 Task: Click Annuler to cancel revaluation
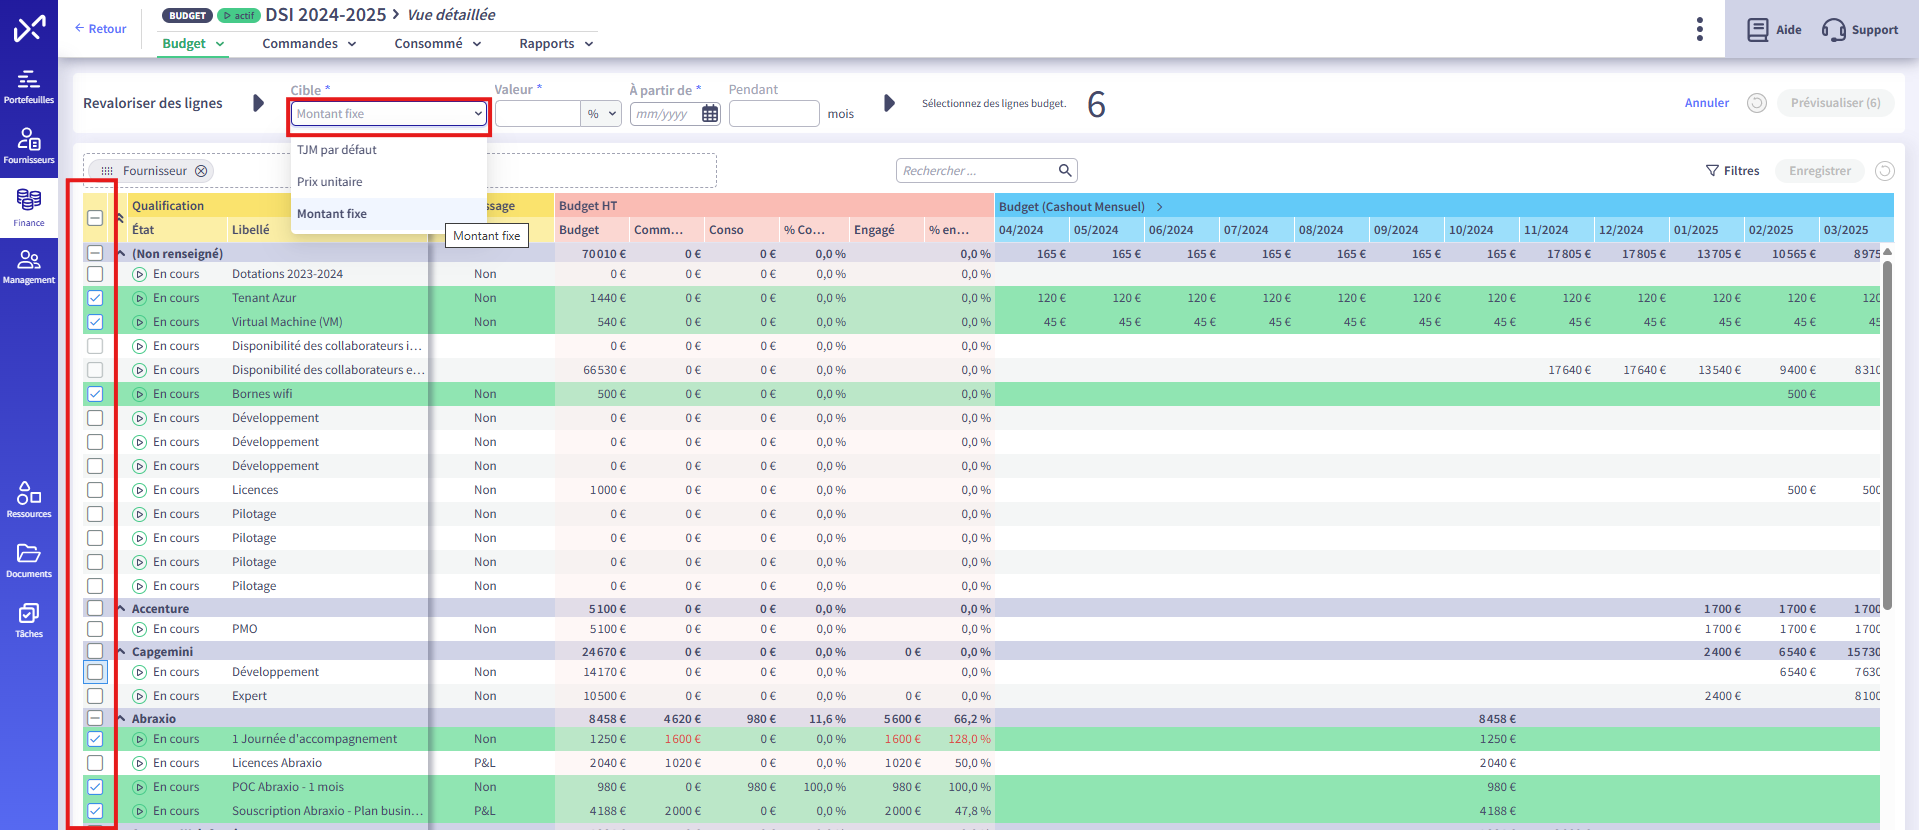point(1706,103)
